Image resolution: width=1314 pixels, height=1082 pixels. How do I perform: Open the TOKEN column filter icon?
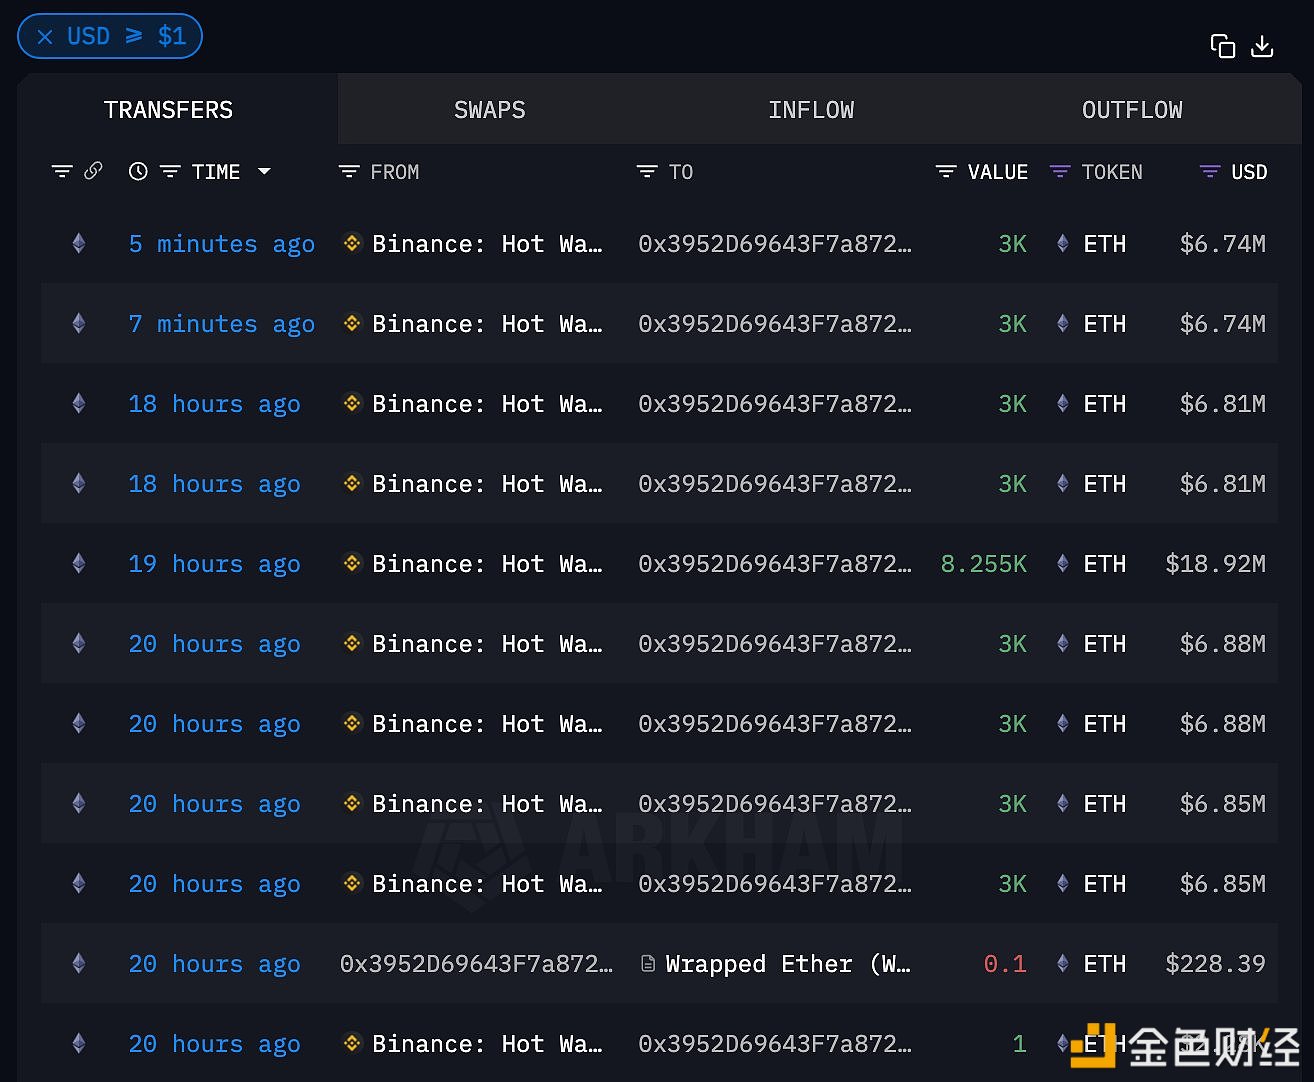point(1060,172)
